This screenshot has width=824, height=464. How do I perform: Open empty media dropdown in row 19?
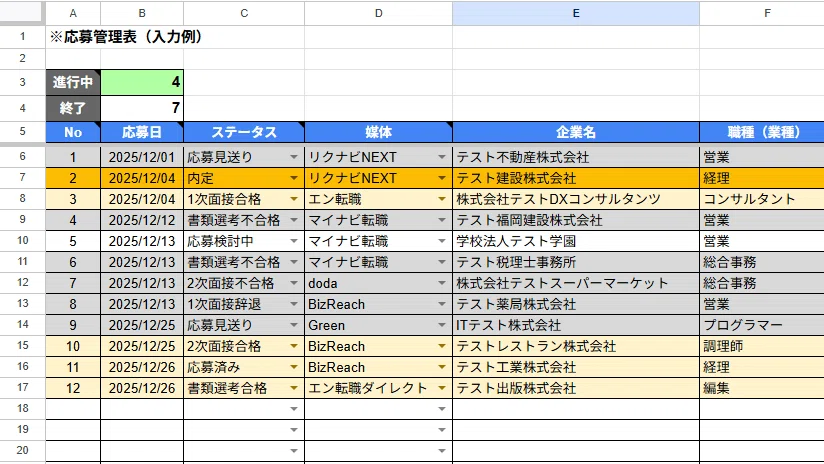[441, 430]
